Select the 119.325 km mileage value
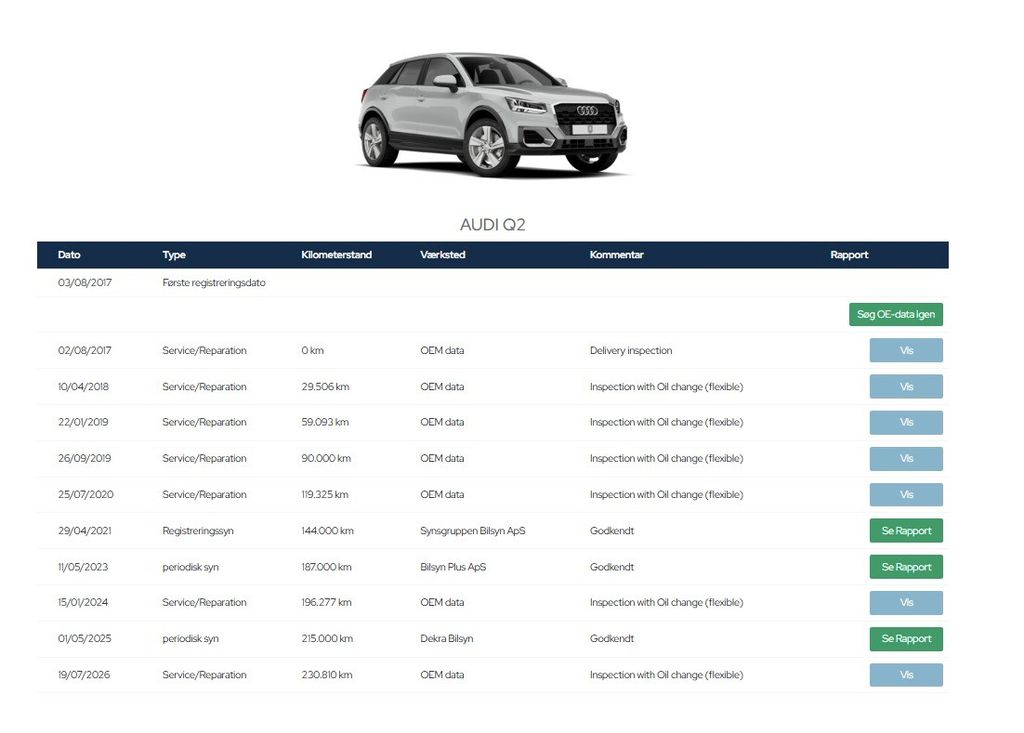 point(325,495)
